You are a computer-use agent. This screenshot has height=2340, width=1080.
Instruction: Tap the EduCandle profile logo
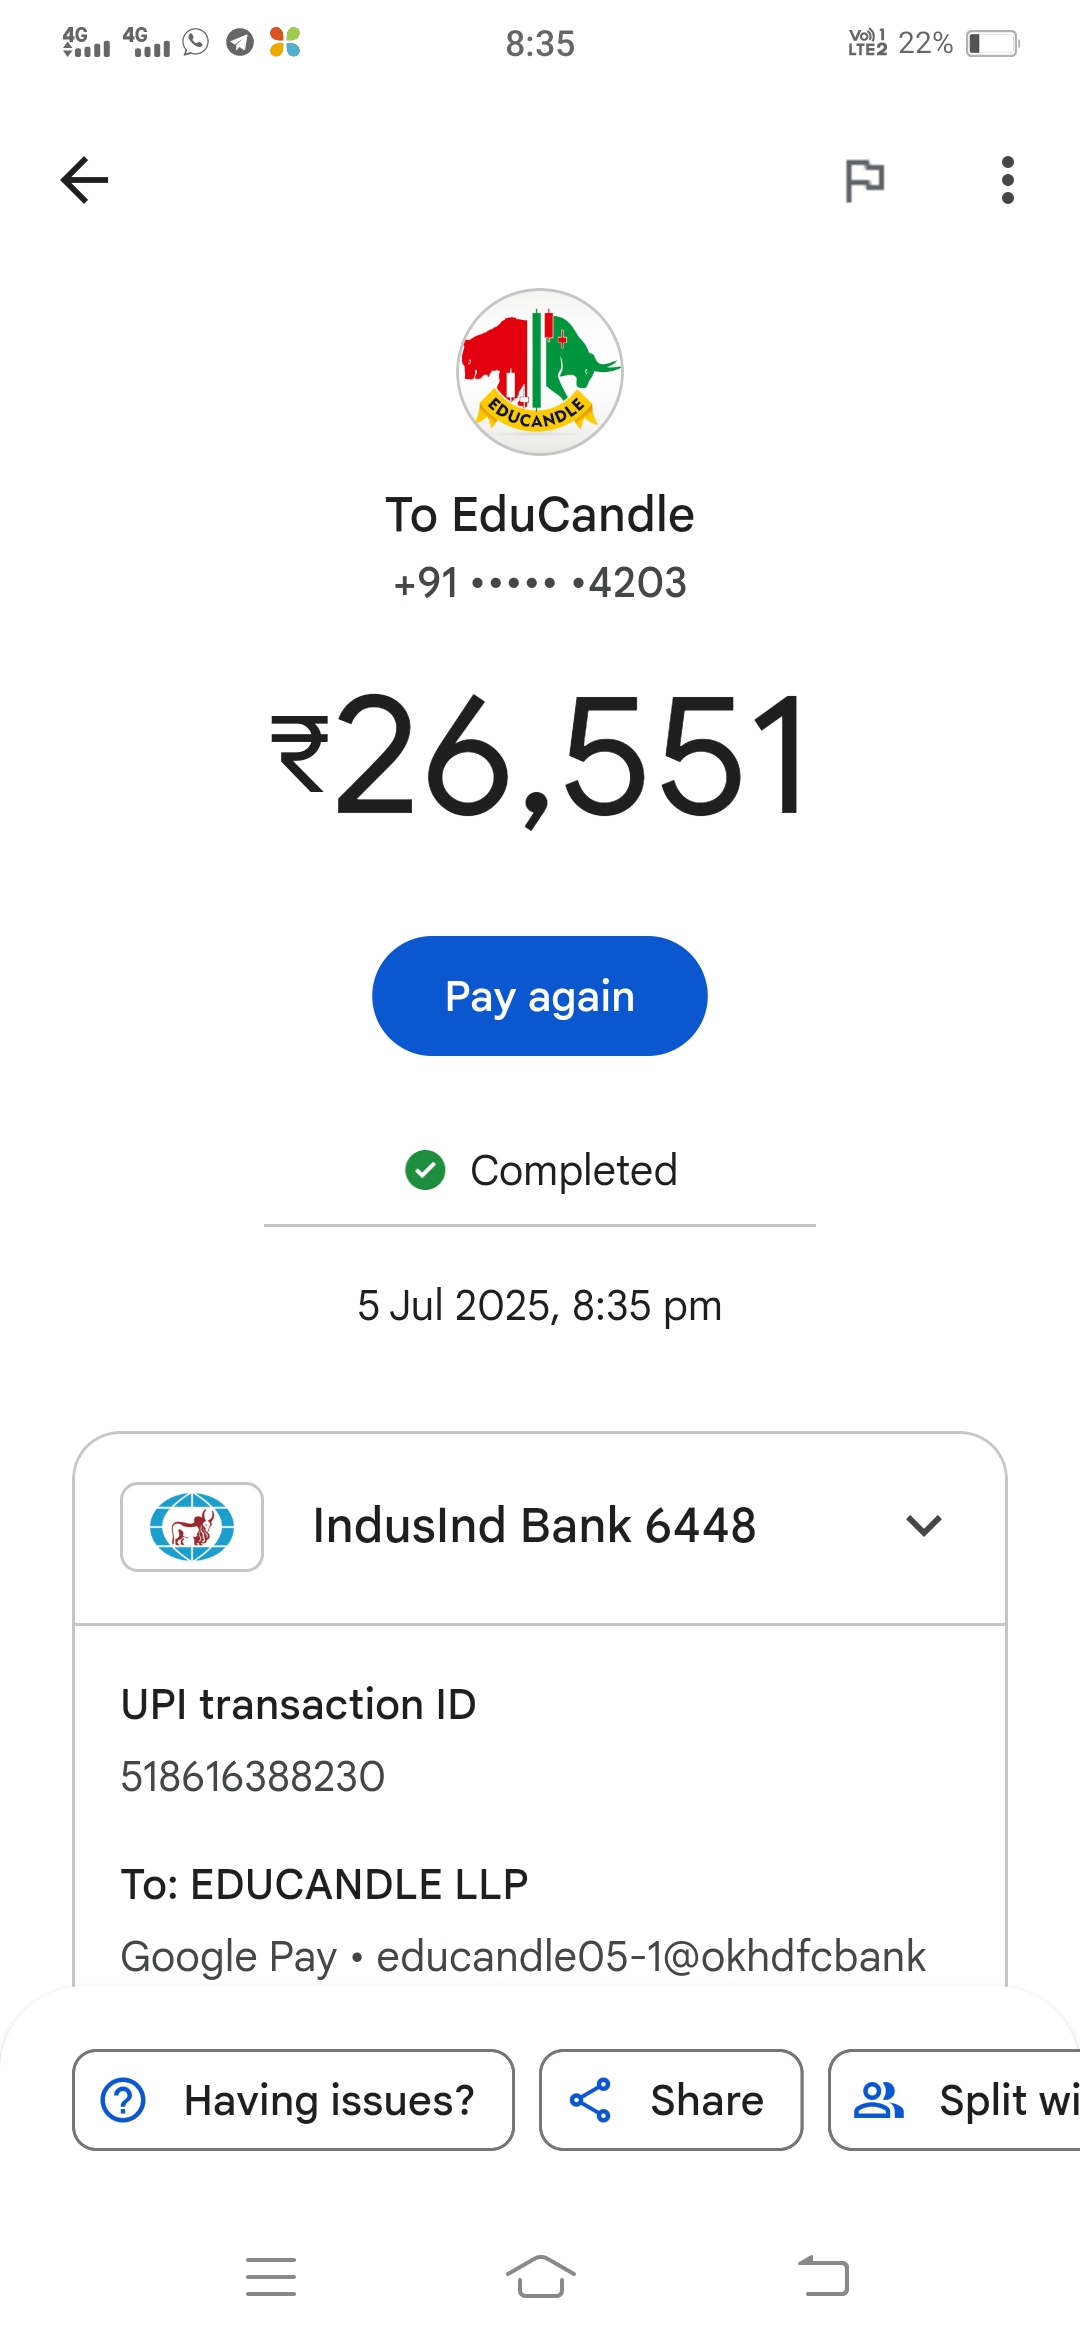(540, 372)
